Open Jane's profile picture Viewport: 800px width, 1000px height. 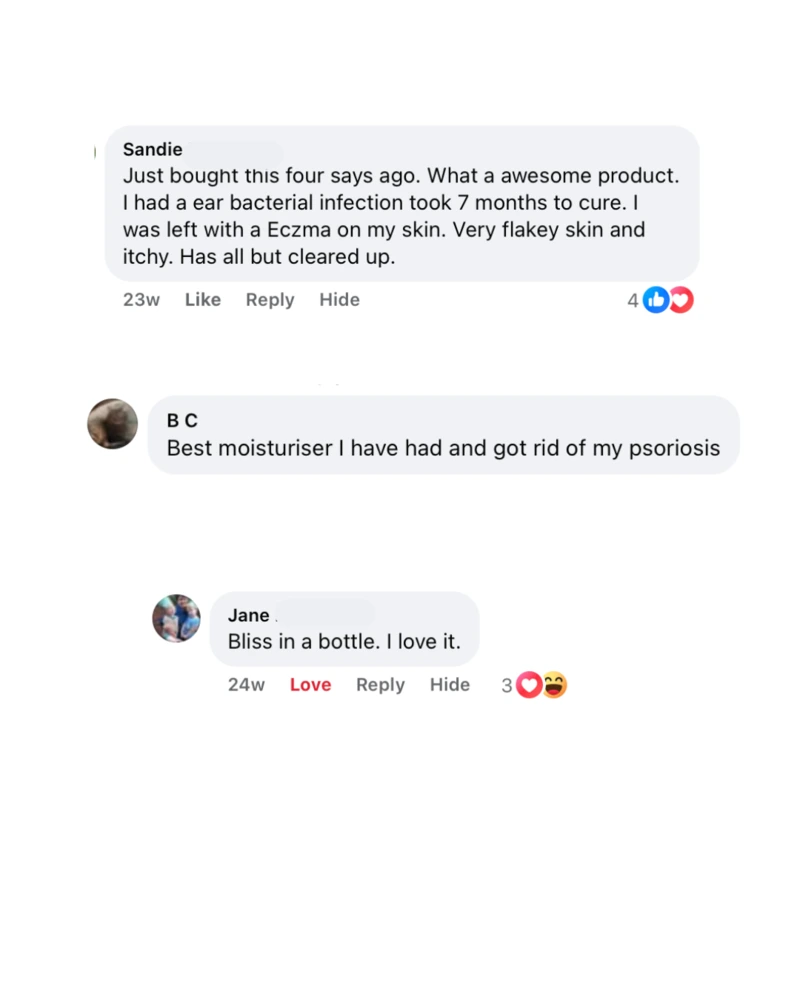[176, 618]
